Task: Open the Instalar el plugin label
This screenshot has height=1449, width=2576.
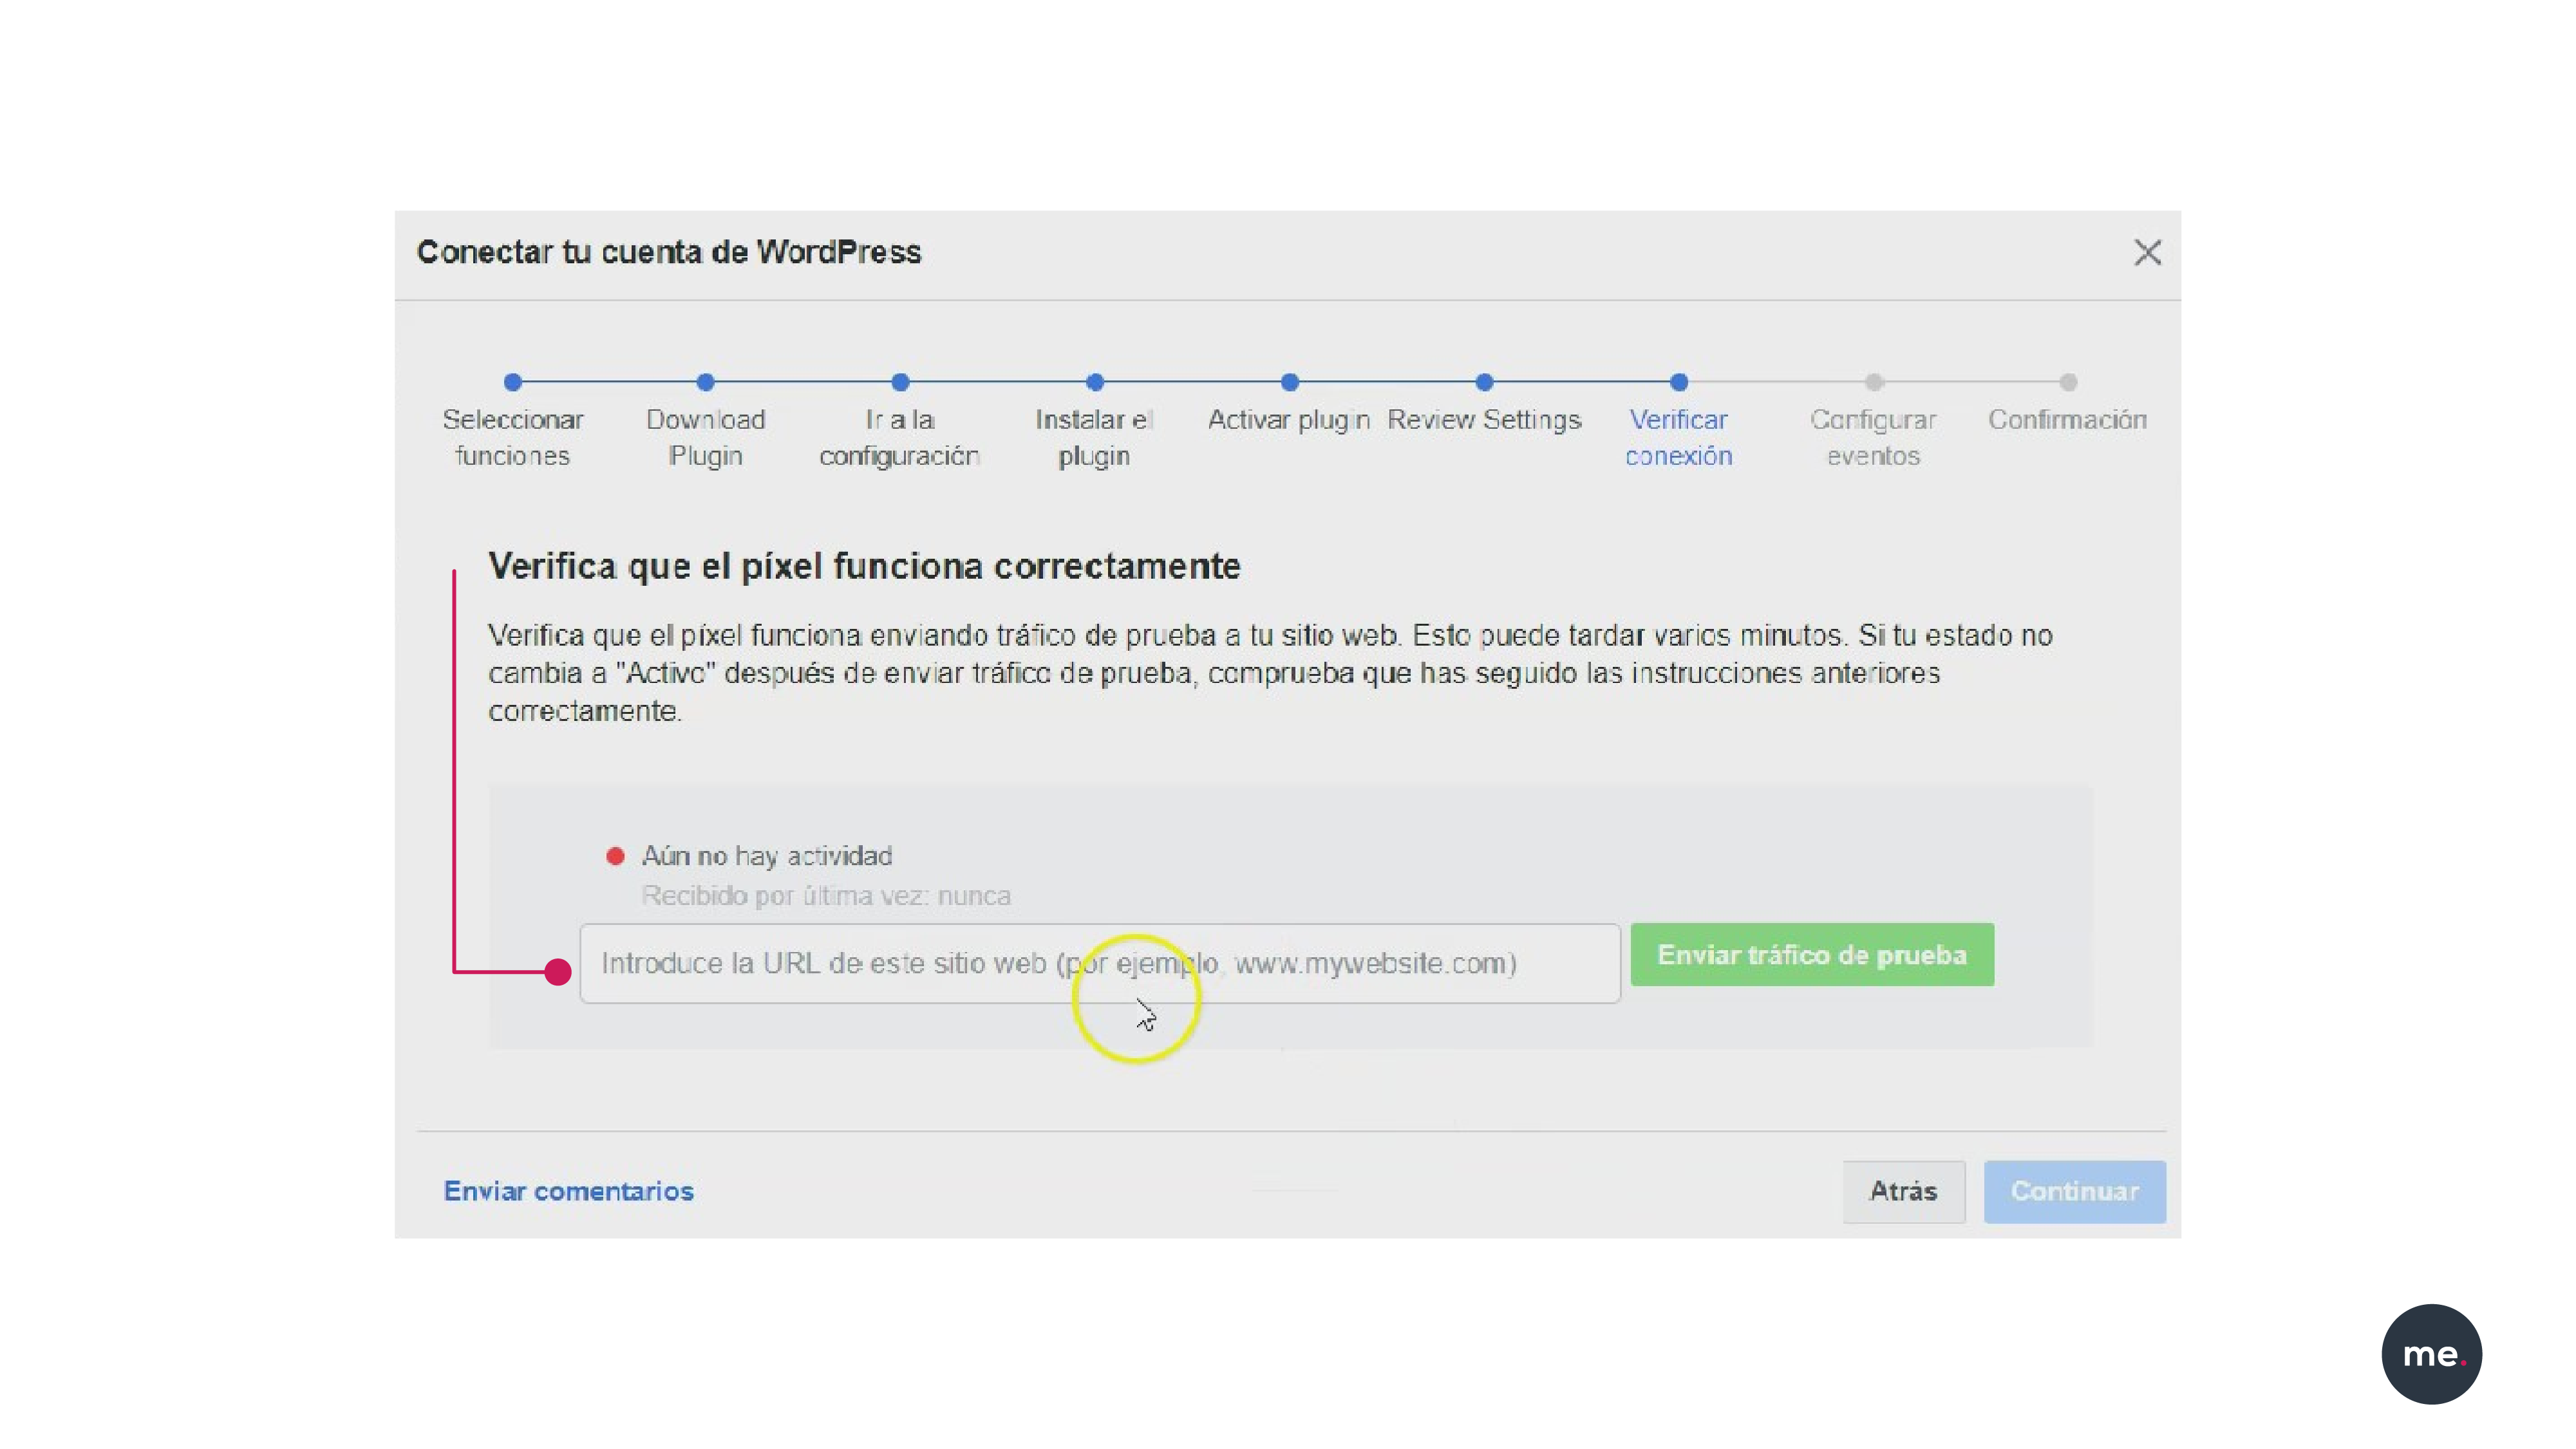Action: (x=1094, y=438)
